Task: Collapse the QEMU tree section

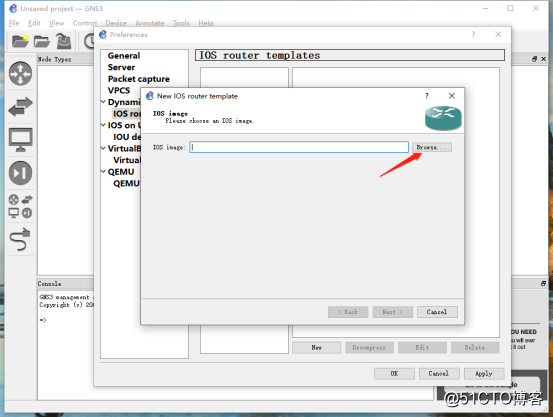Action: click(x=103, y=172)
